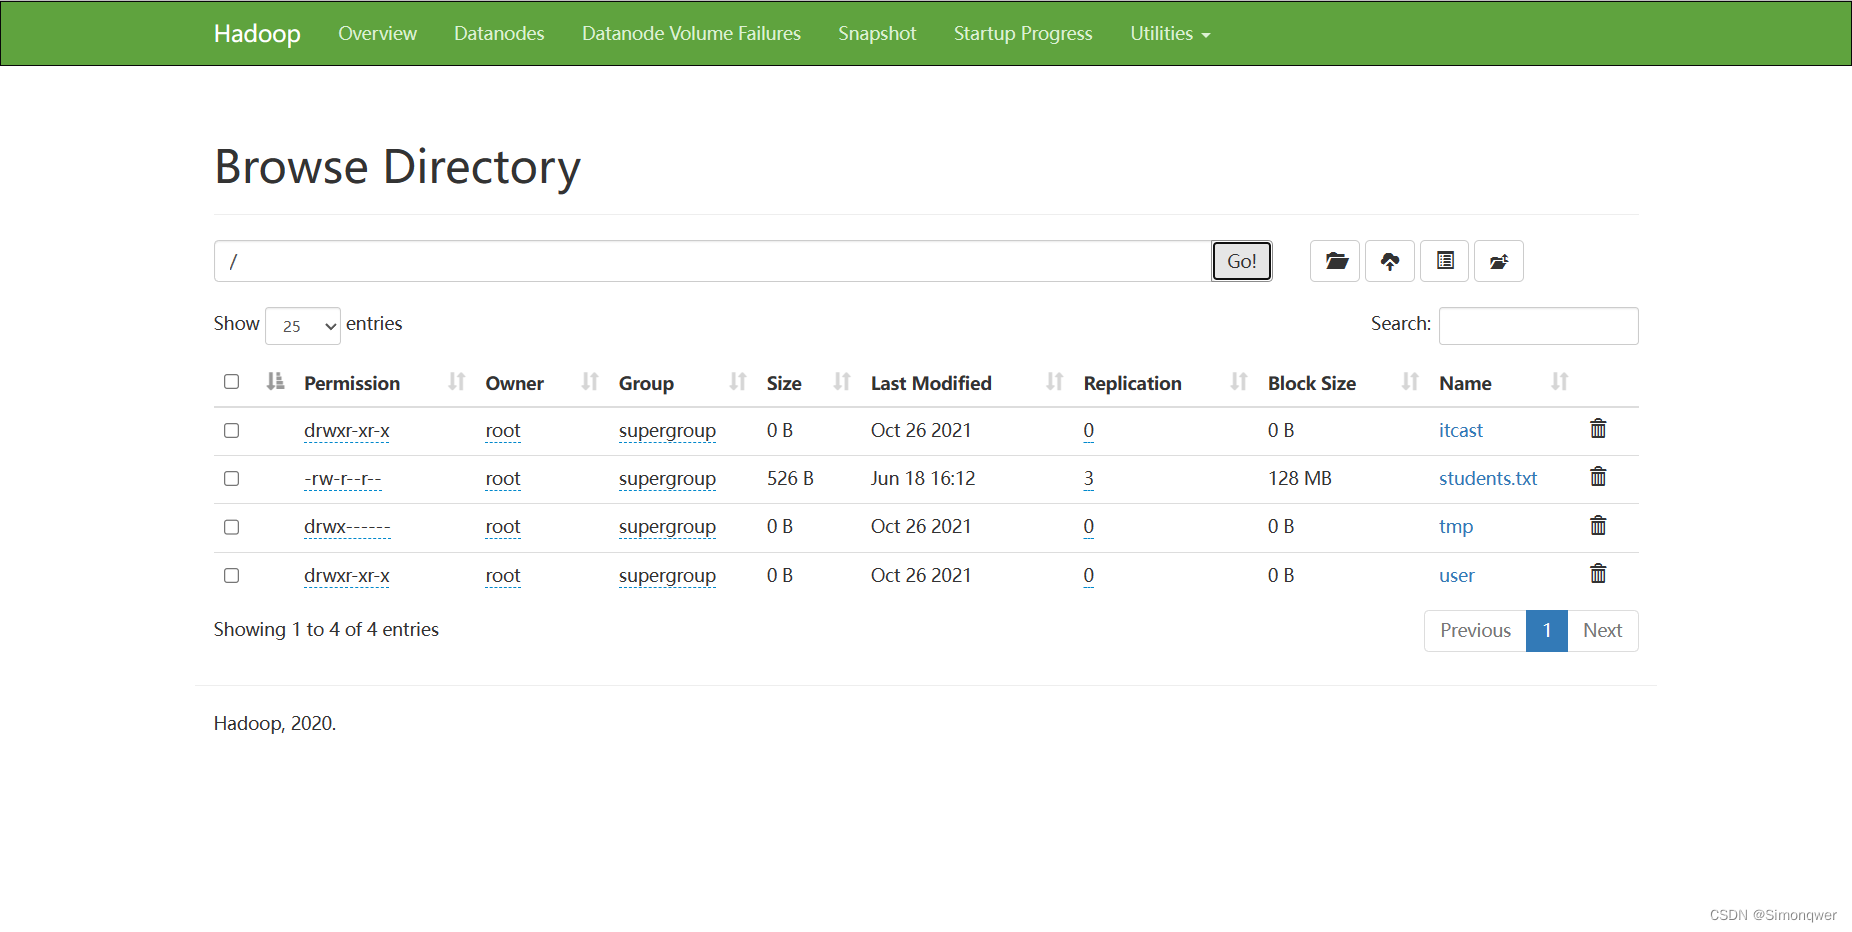Click supergroup in the user row
Screen dimensions: 1852x932
[667, 576]
